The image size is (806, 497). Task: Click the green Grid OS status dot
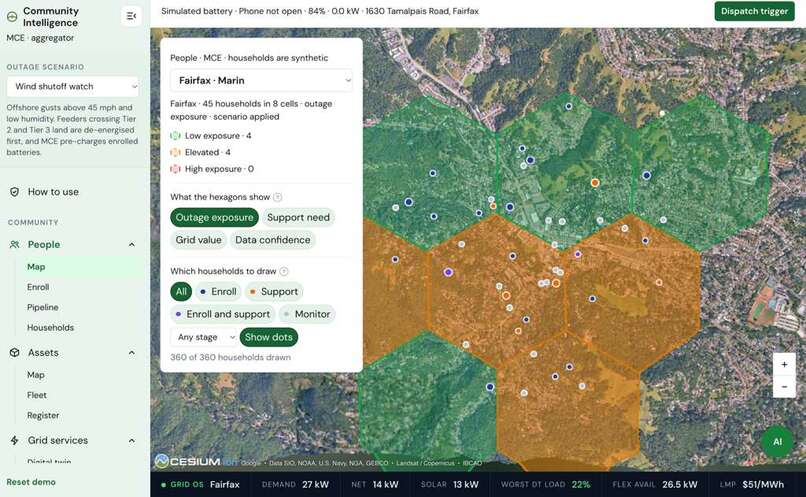tap(163, 485)
